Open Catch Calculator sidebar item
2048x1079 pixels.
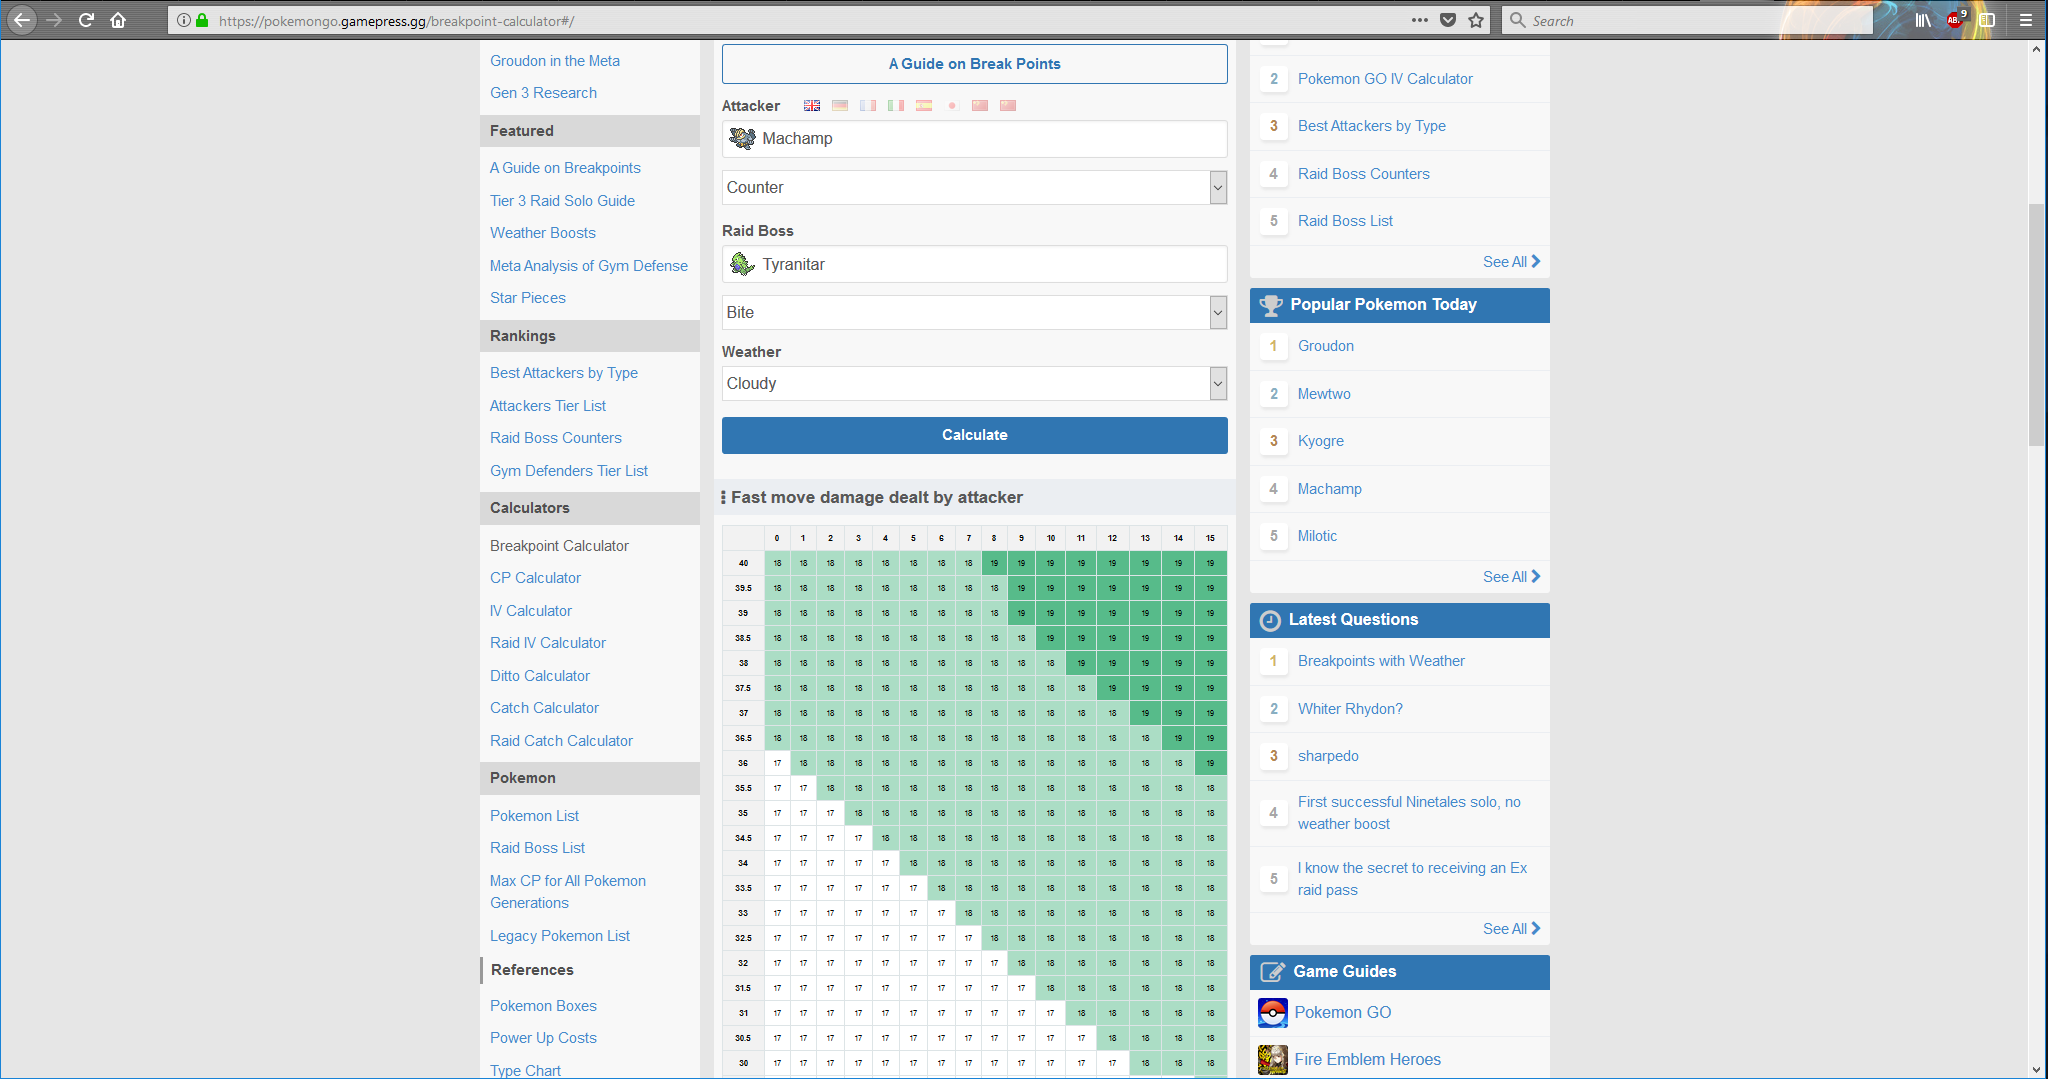click(x=544, y=708)
